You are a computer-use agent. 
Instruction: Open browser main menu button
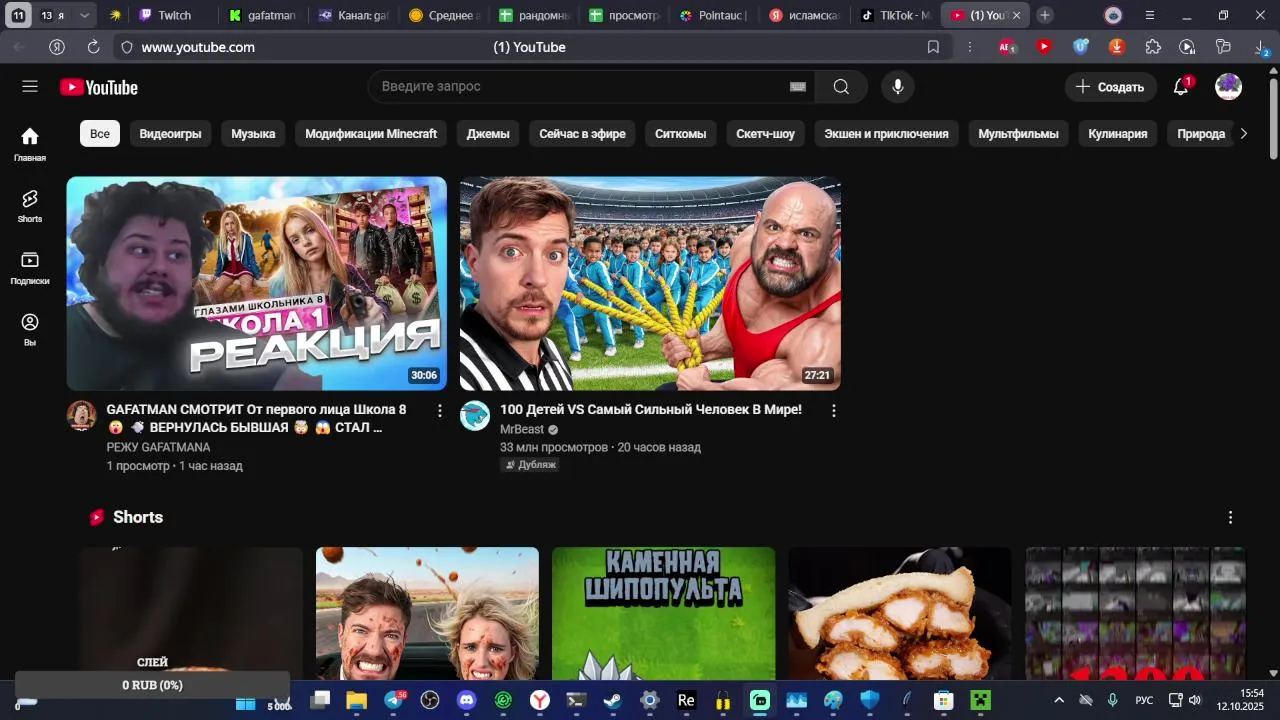(1149, 15)
